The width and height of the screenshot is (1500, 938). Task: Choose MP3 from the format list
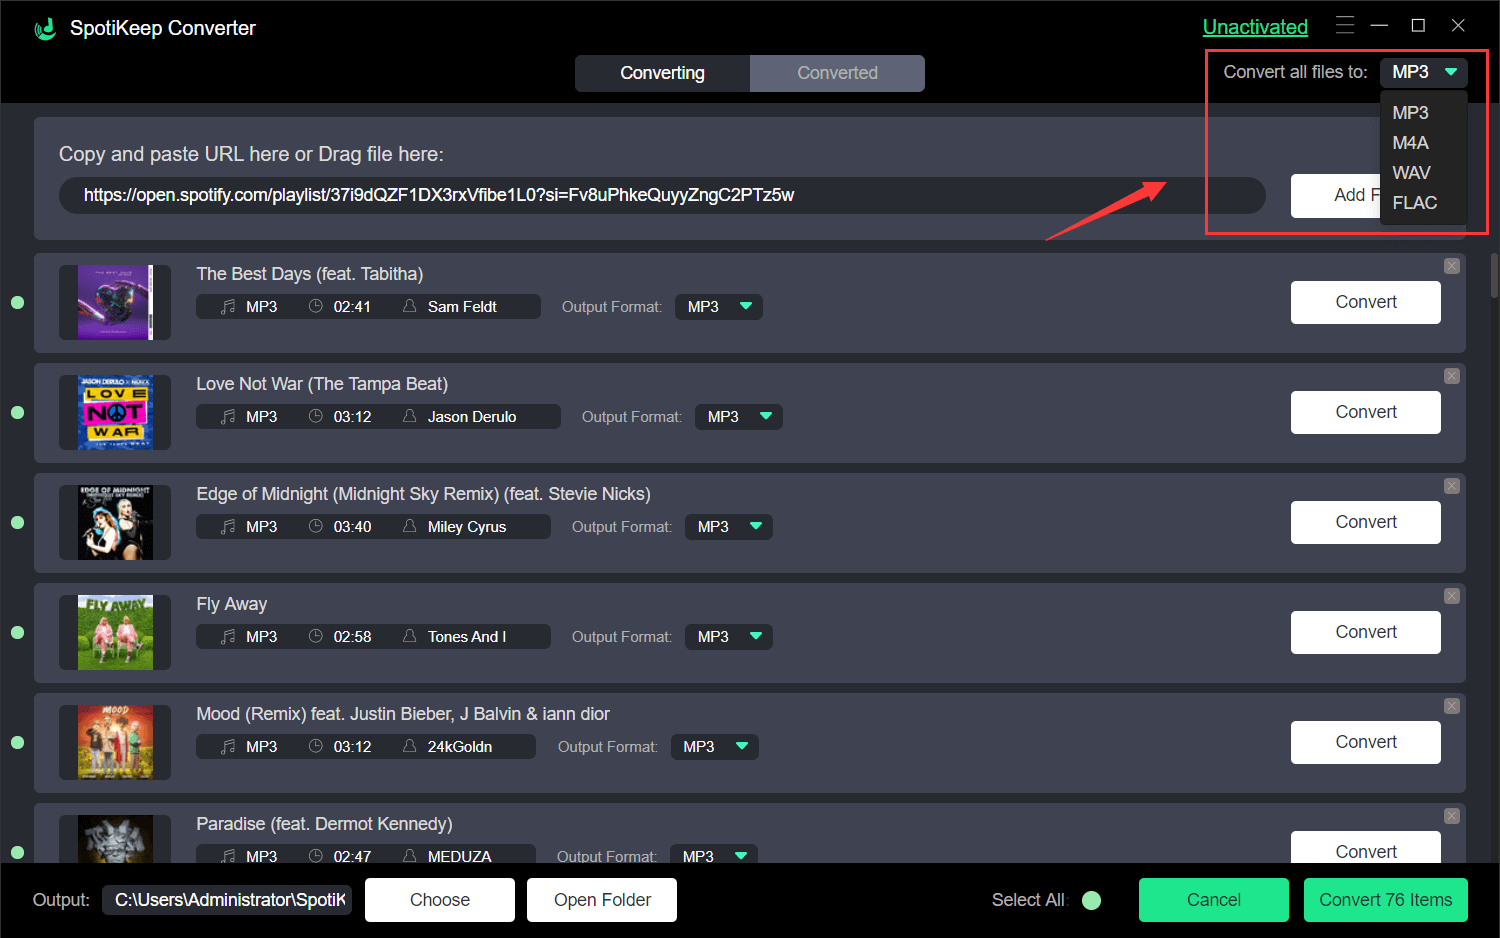(1410, 113)
